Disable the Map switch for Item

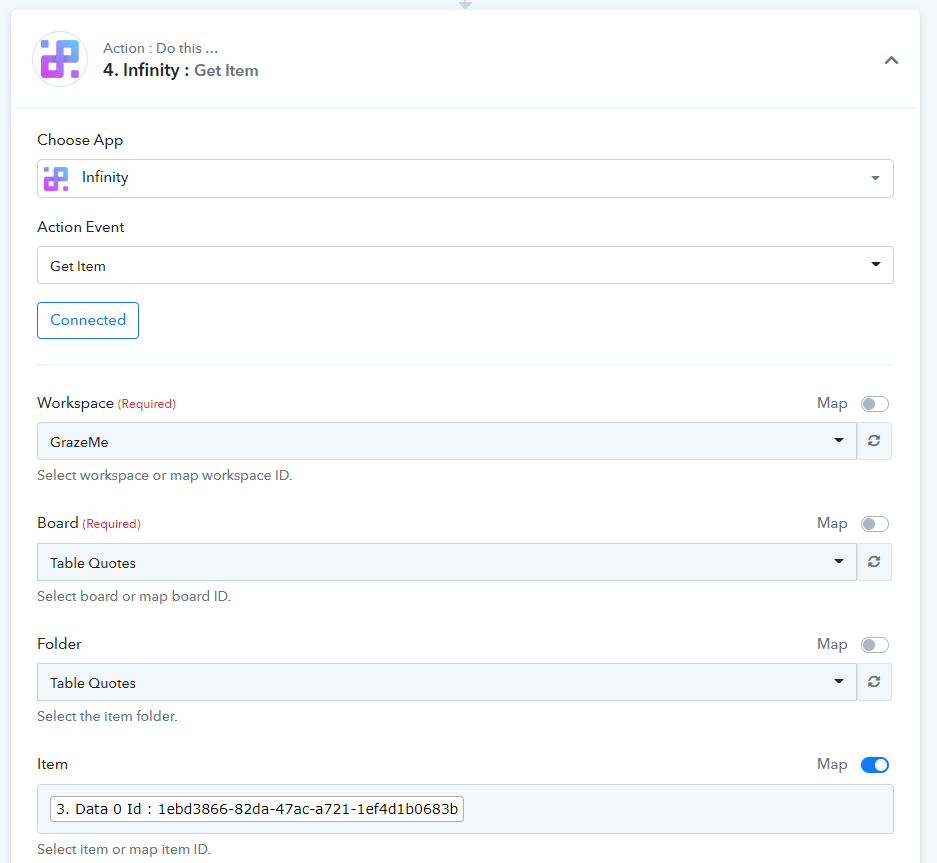point(874,765)
